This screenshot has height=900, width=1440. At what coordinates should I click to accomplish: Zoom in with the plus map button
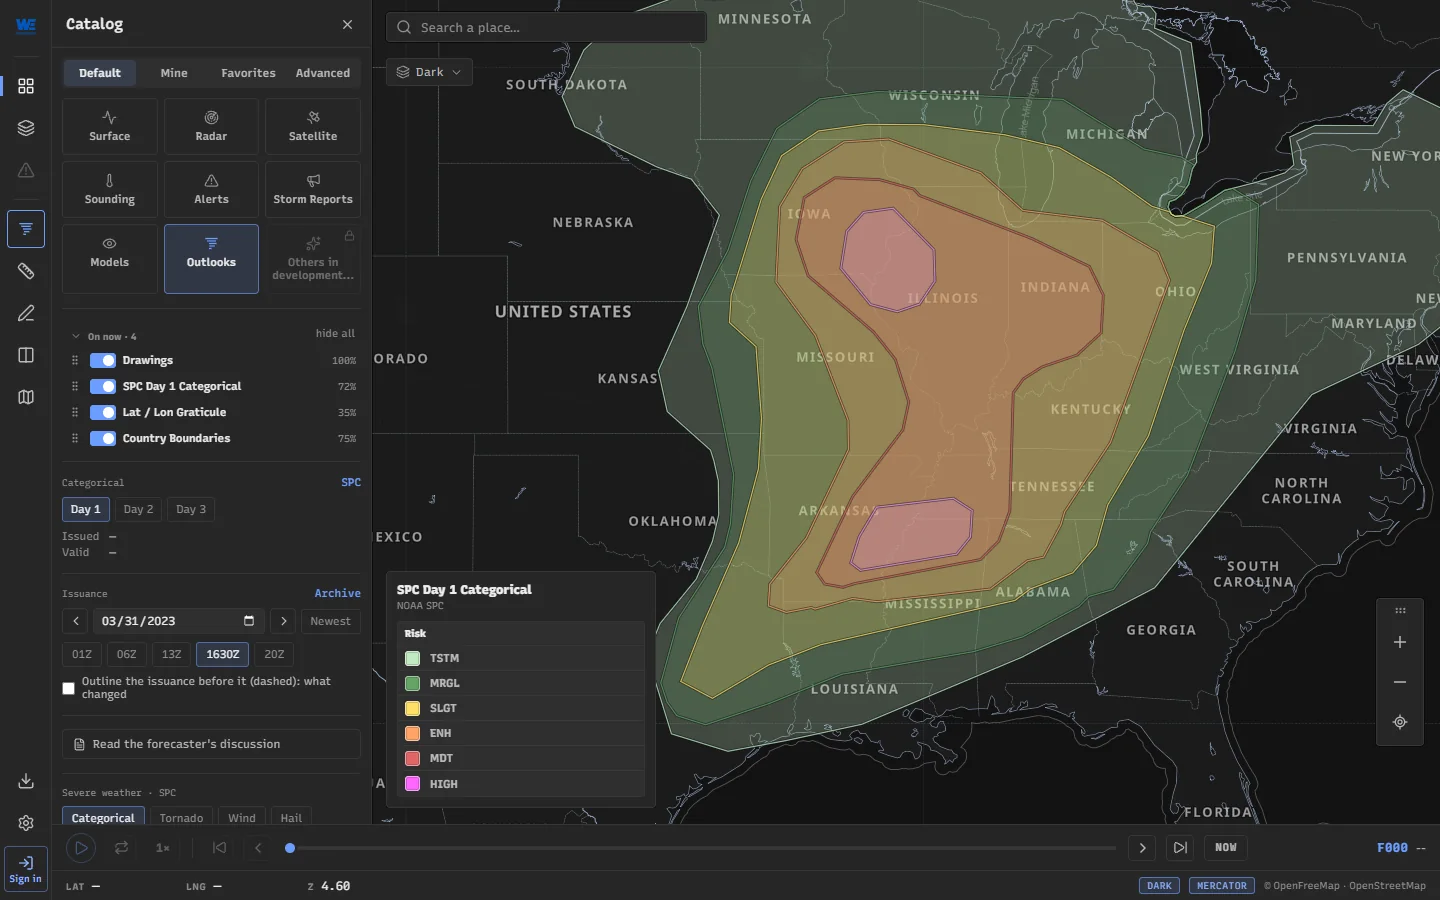pos(1400,642)
